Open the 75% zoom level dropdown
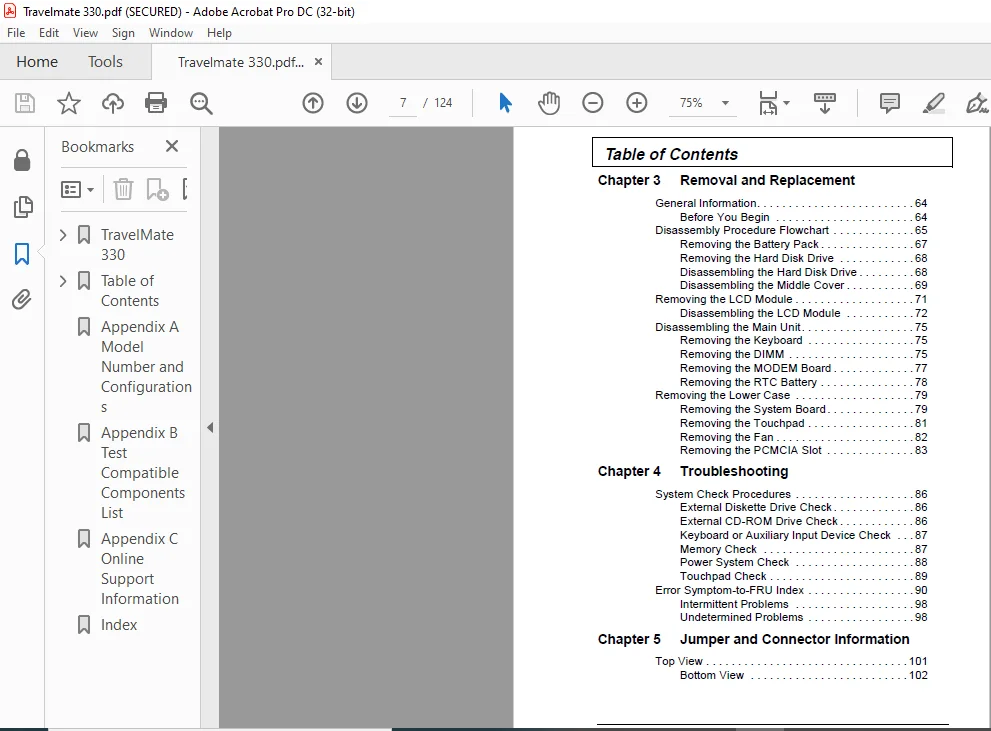Screen dimensions: 991x731 point(726,103)
